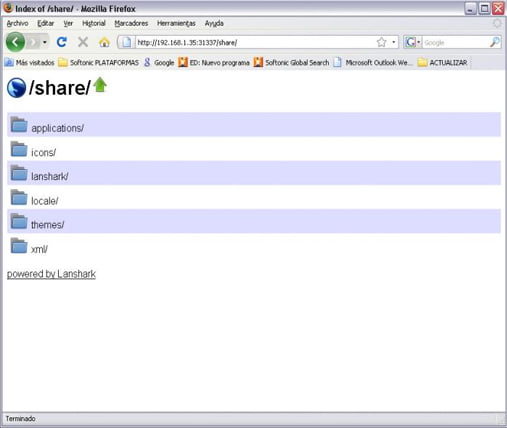Click the Firefox icon in the title bar
Viewport: 507px width, 428px height.
tap(8, 7)
